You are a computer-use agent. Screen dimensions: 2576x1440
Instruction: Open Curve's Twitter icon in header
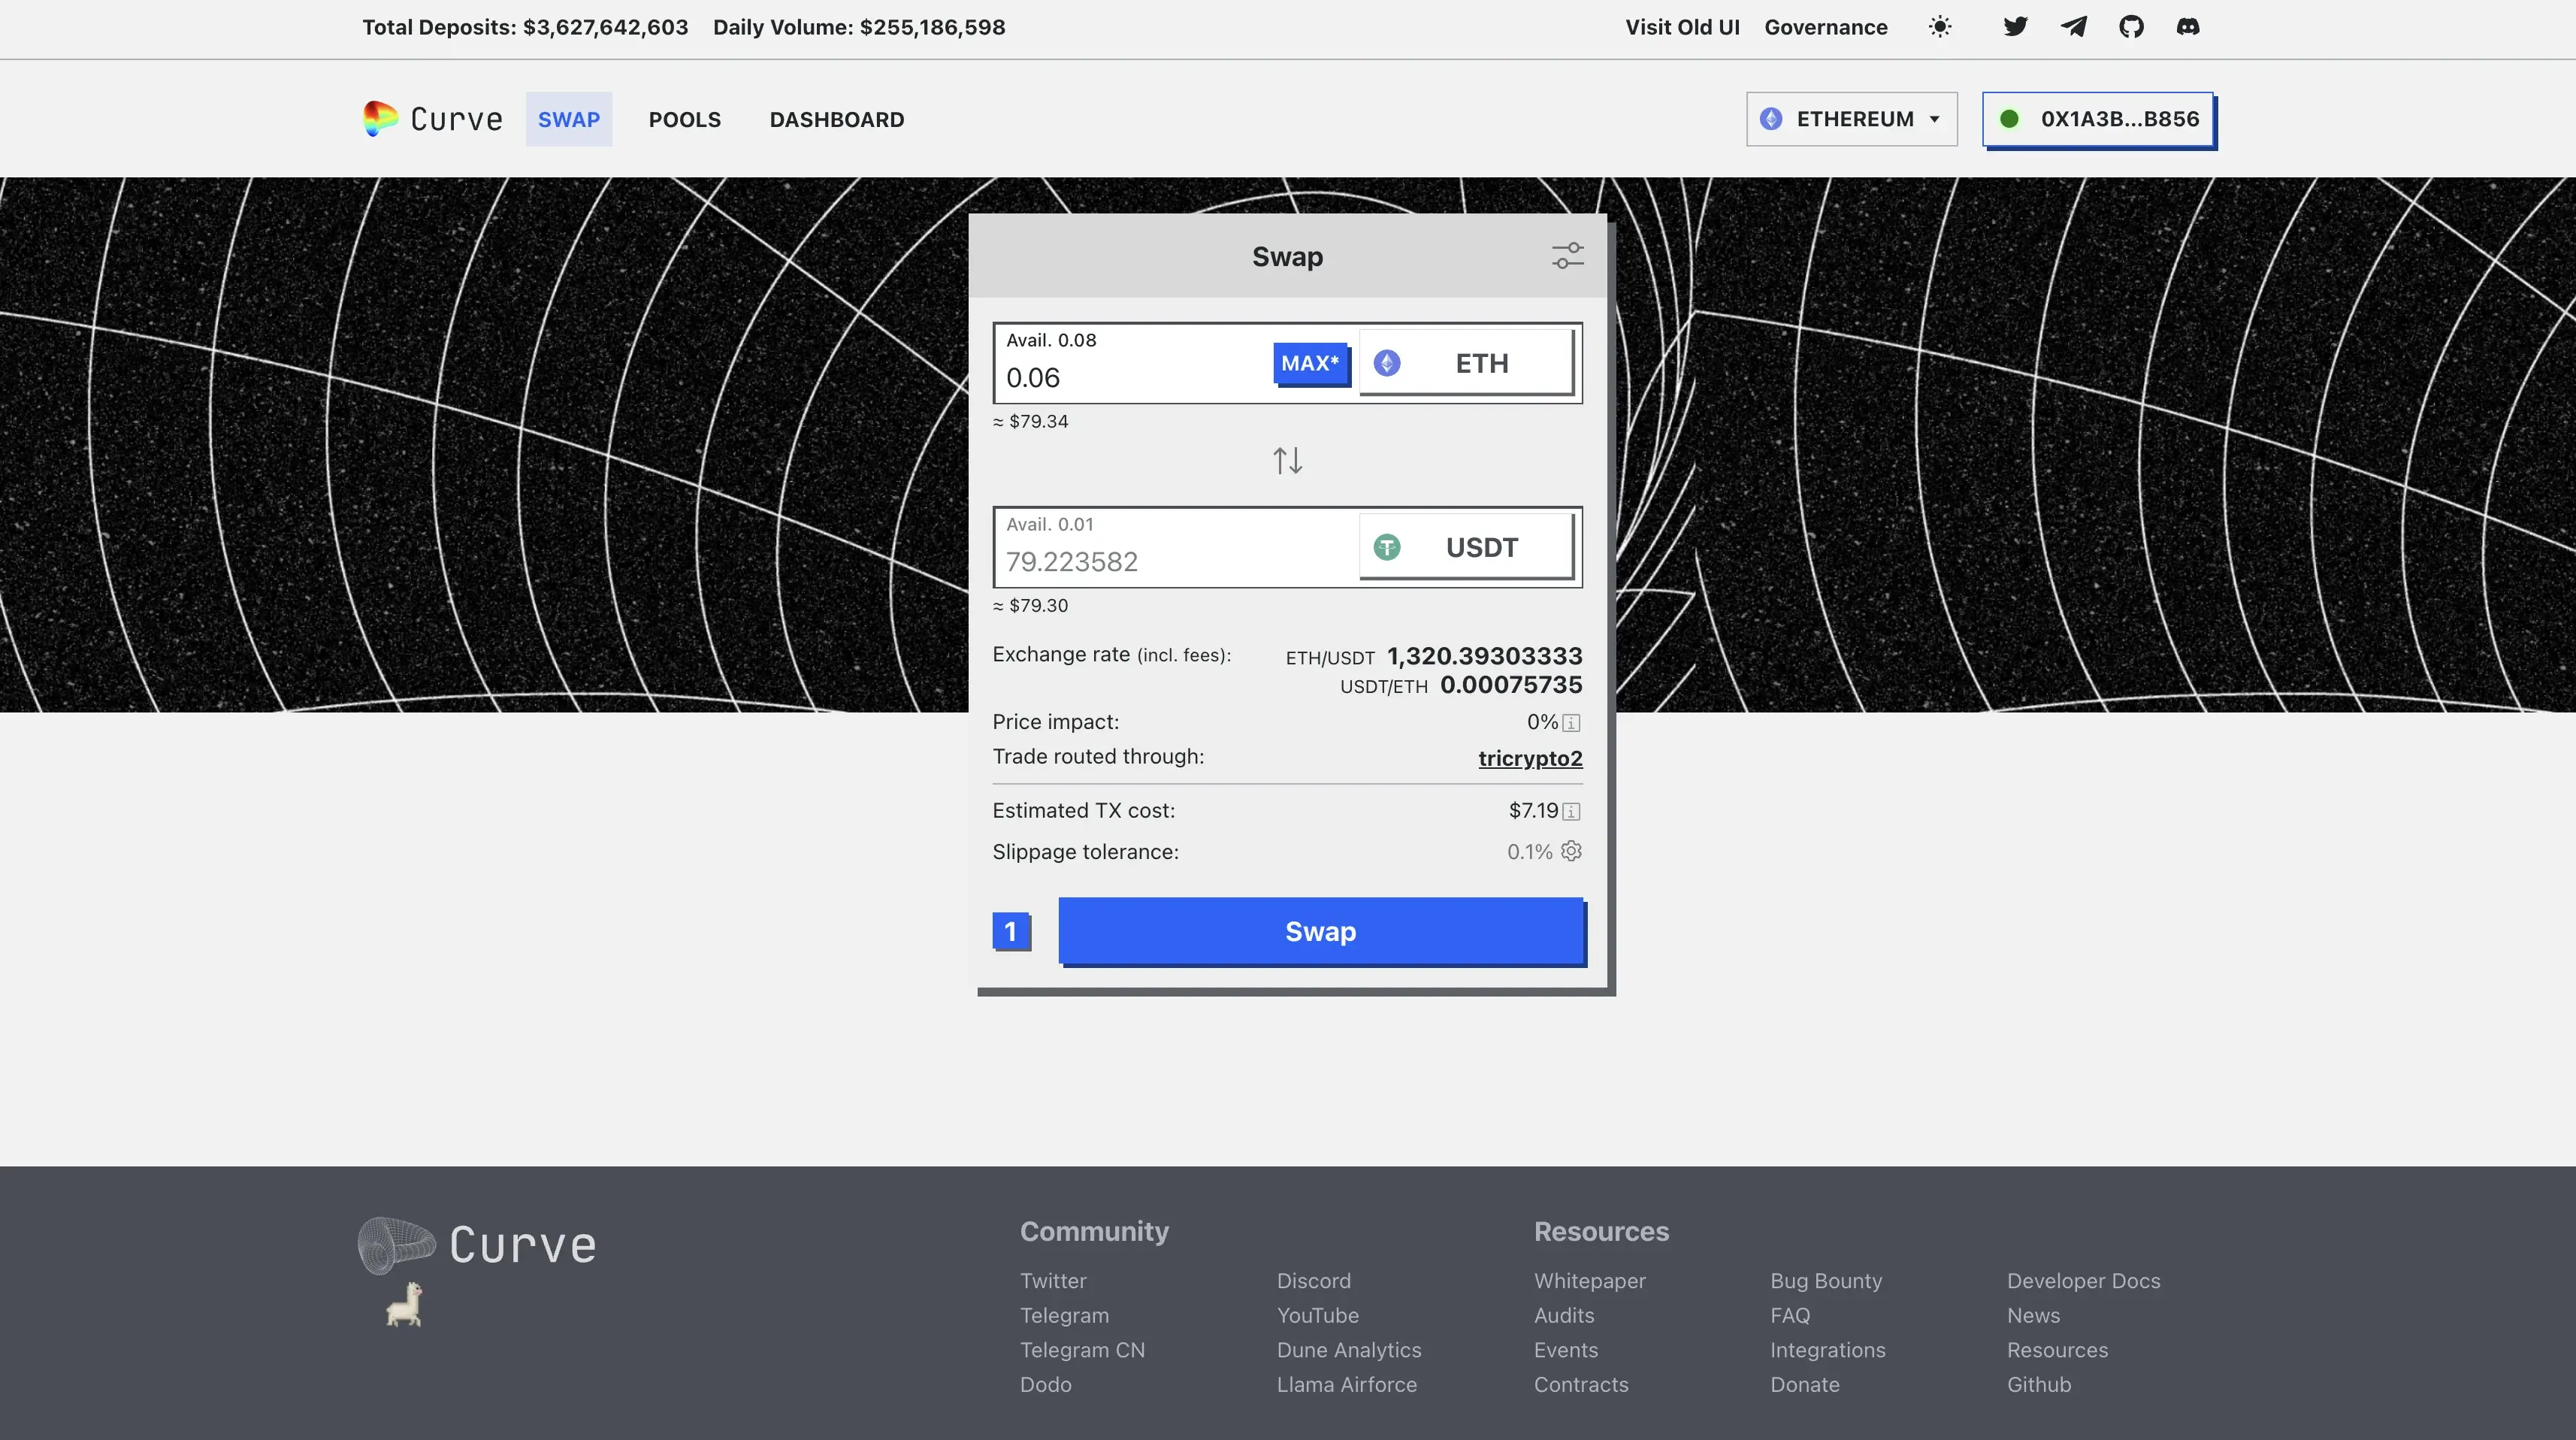point(2015,27)
